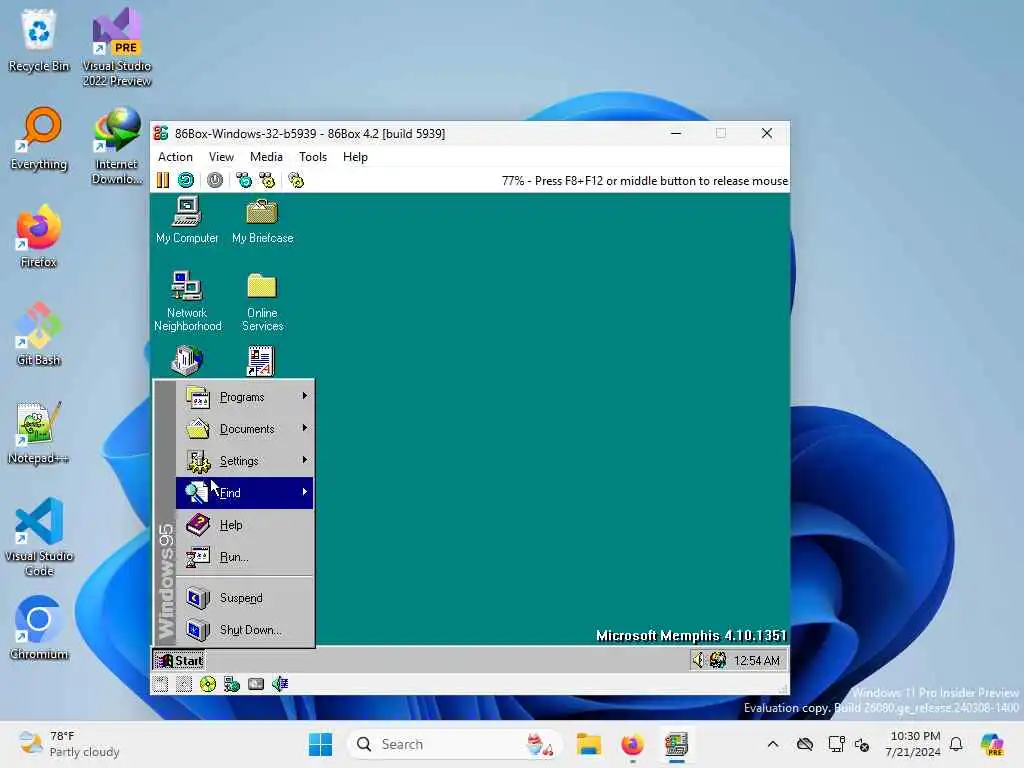
Task: Open the Copilot Preview taskbar icon
Action: point(992,744)
